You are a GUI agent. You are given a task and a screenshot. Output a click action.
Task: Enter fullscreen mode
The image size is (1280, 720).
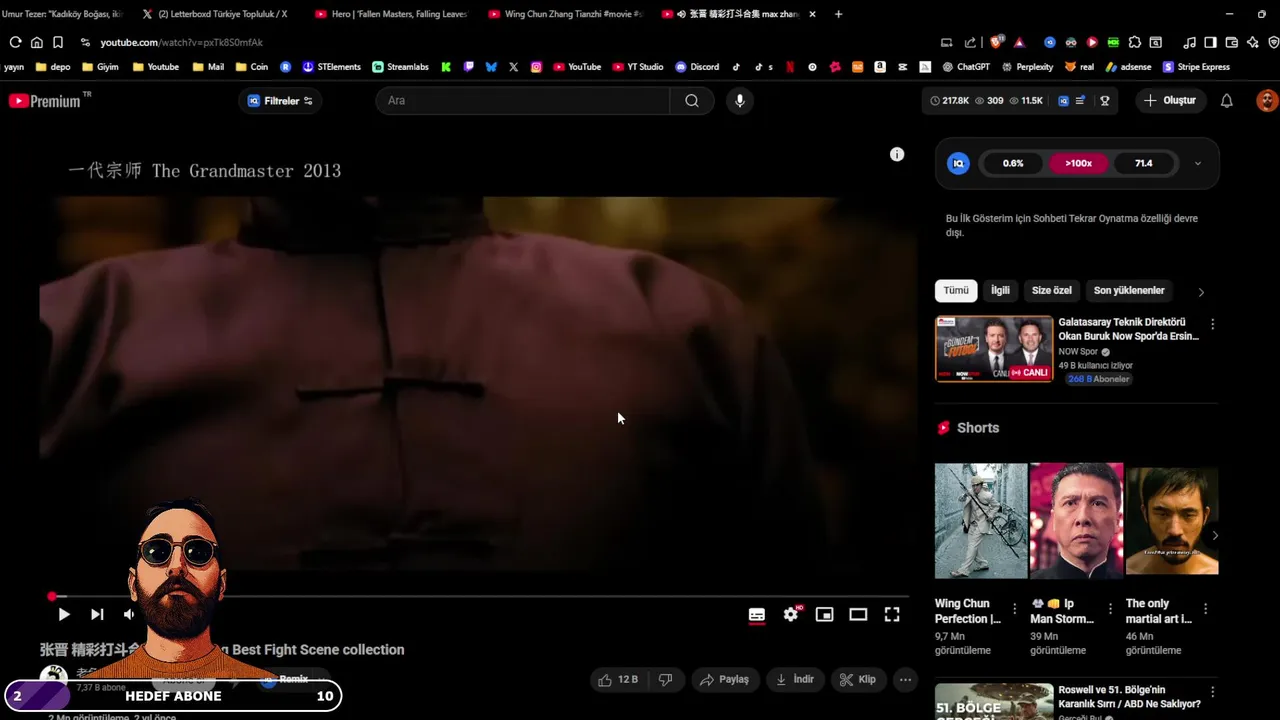(x=892, y=614)
